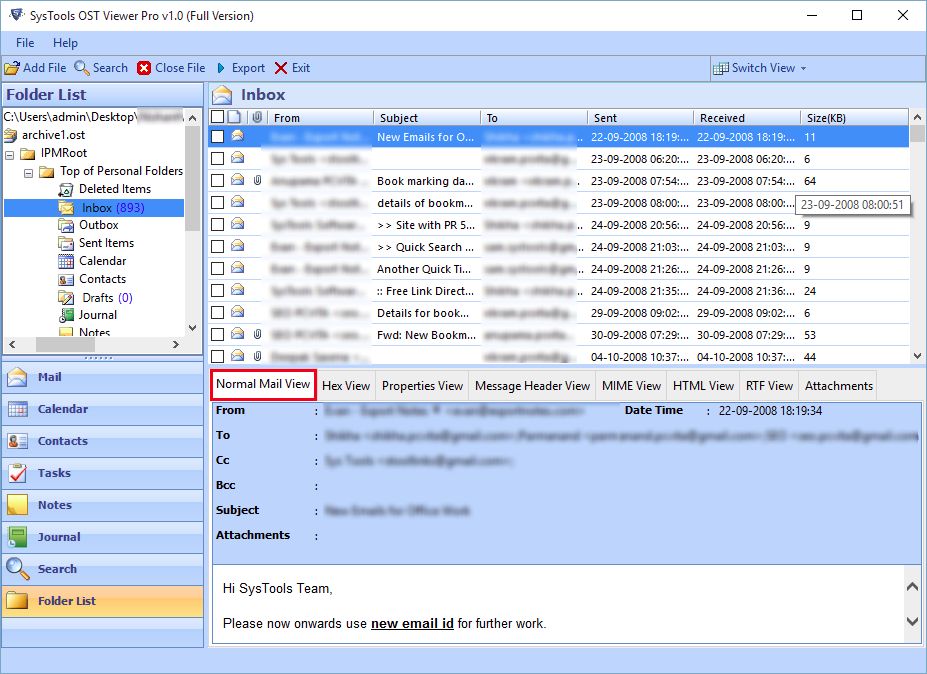Click email list scroll-down arrow

coord(917,356)
